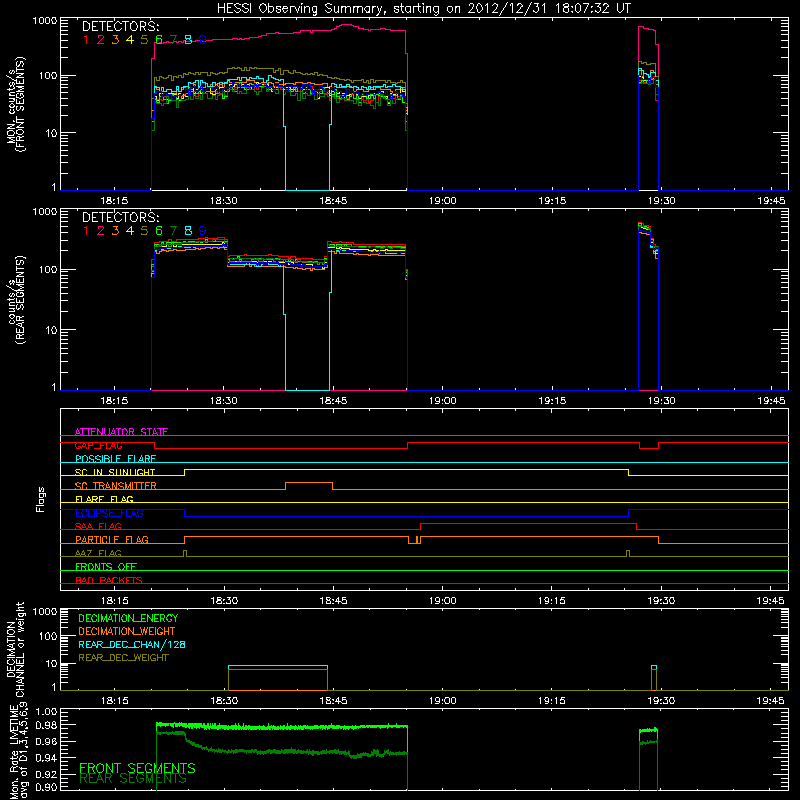Select the BAD_PACKETS flag label

pyautogui.click(x=109, y=581)
